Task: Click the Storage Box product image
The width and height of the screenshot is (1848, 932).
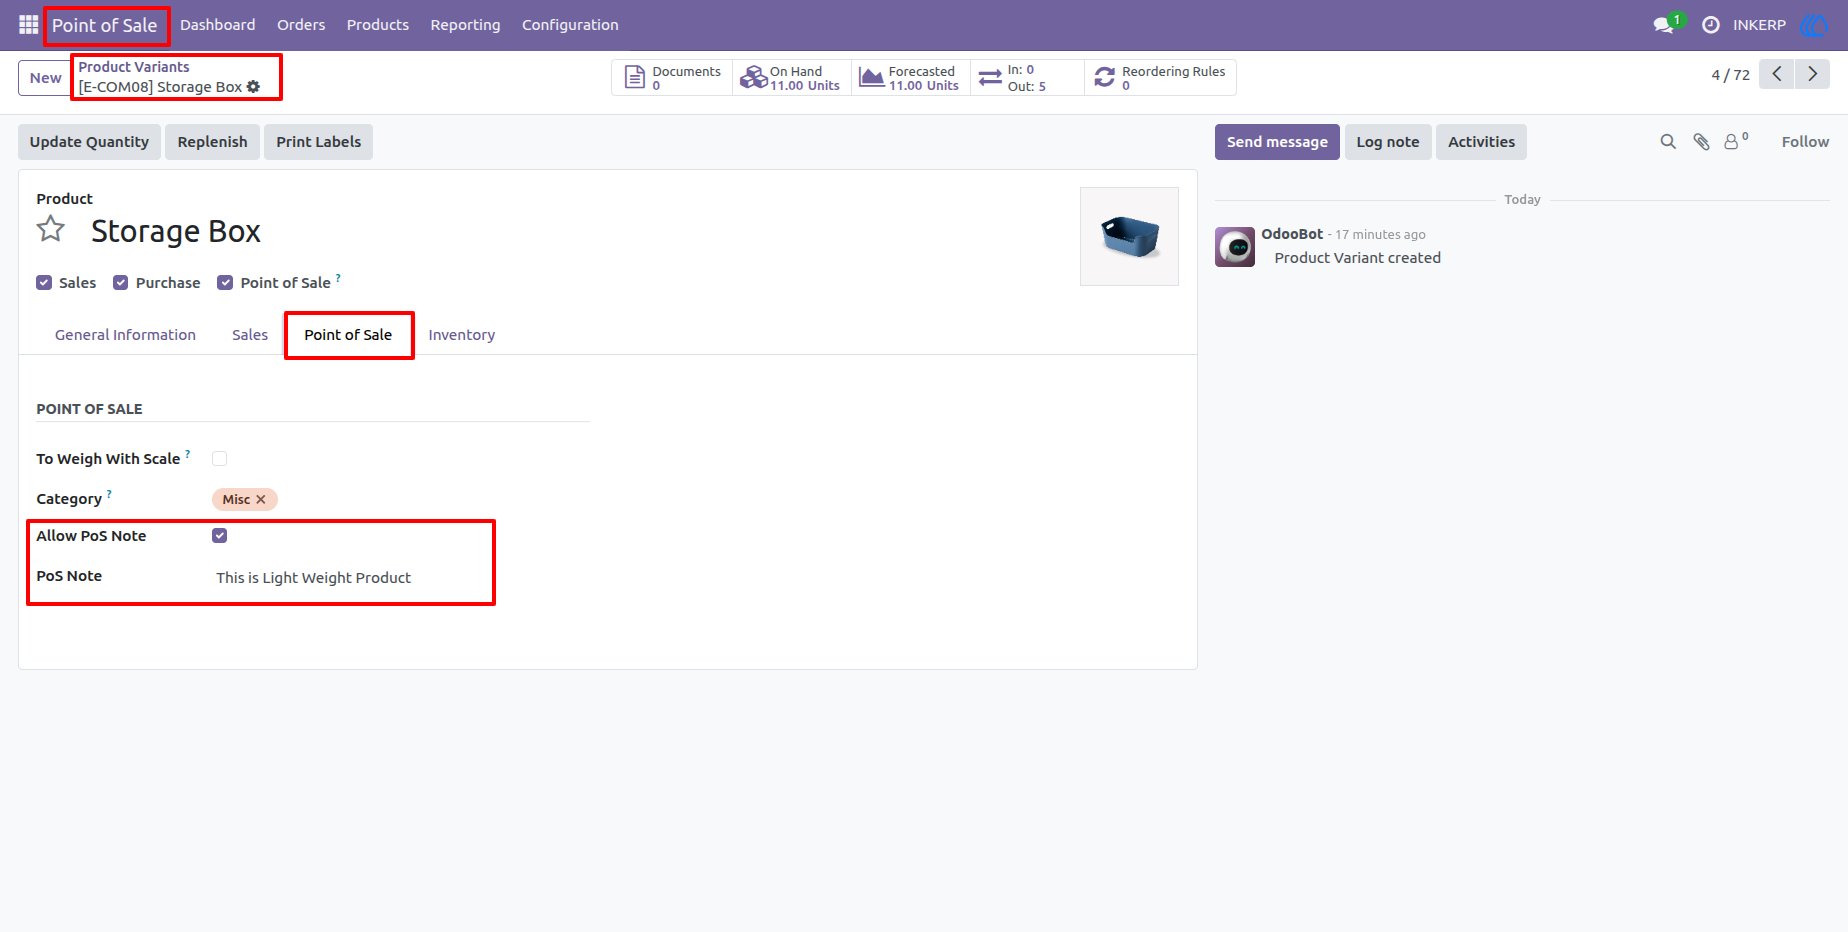Action: pos(1129,236)
